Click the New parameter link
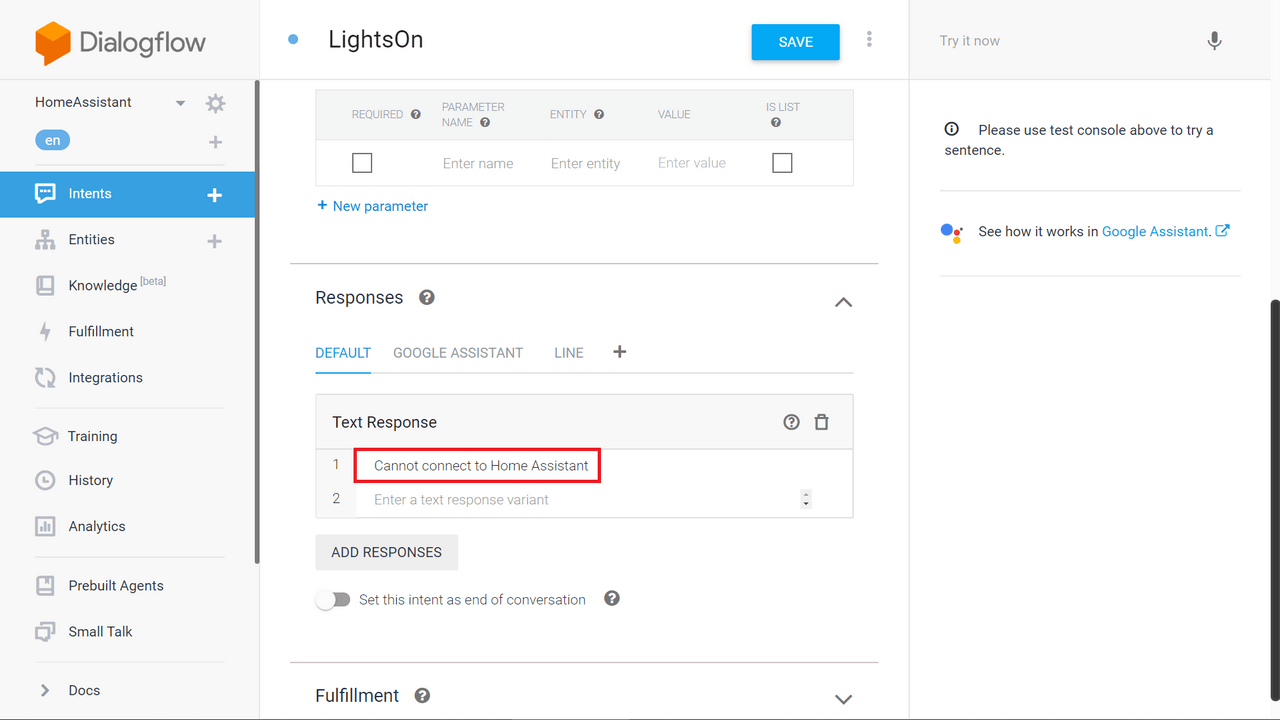The image size is (1280, 720). tap(372, 206)
